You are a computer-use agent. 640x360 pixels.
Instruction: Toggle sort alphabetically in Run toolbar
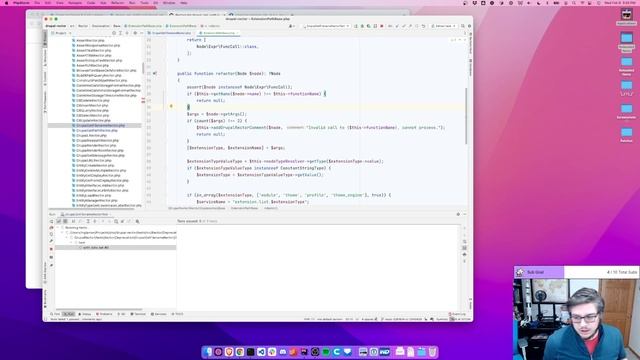point(73,221)
